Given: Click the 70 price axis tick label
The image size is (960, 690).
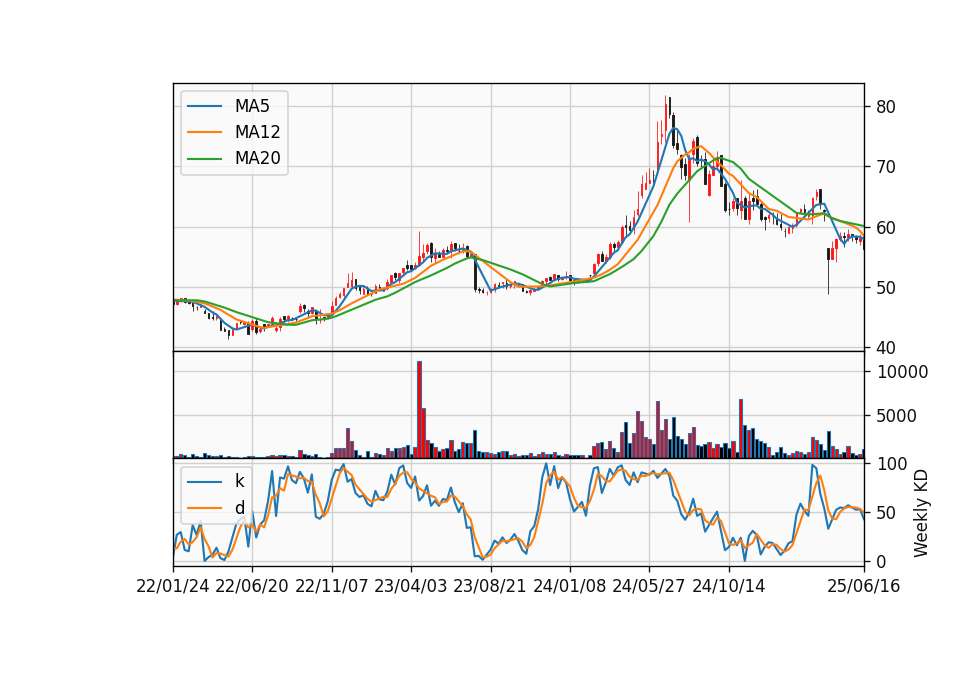Looking at the screenshot, I should pyautogui.click(x=886, y=167).
